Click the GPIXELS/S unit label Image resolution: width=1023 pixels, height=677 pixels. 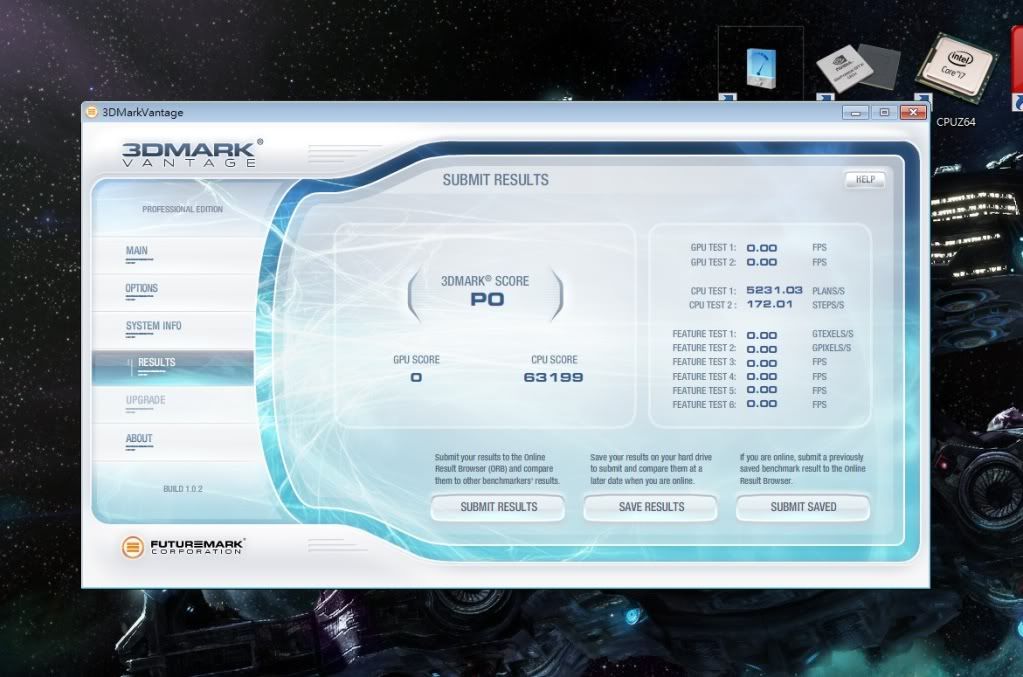click(831, 348)
